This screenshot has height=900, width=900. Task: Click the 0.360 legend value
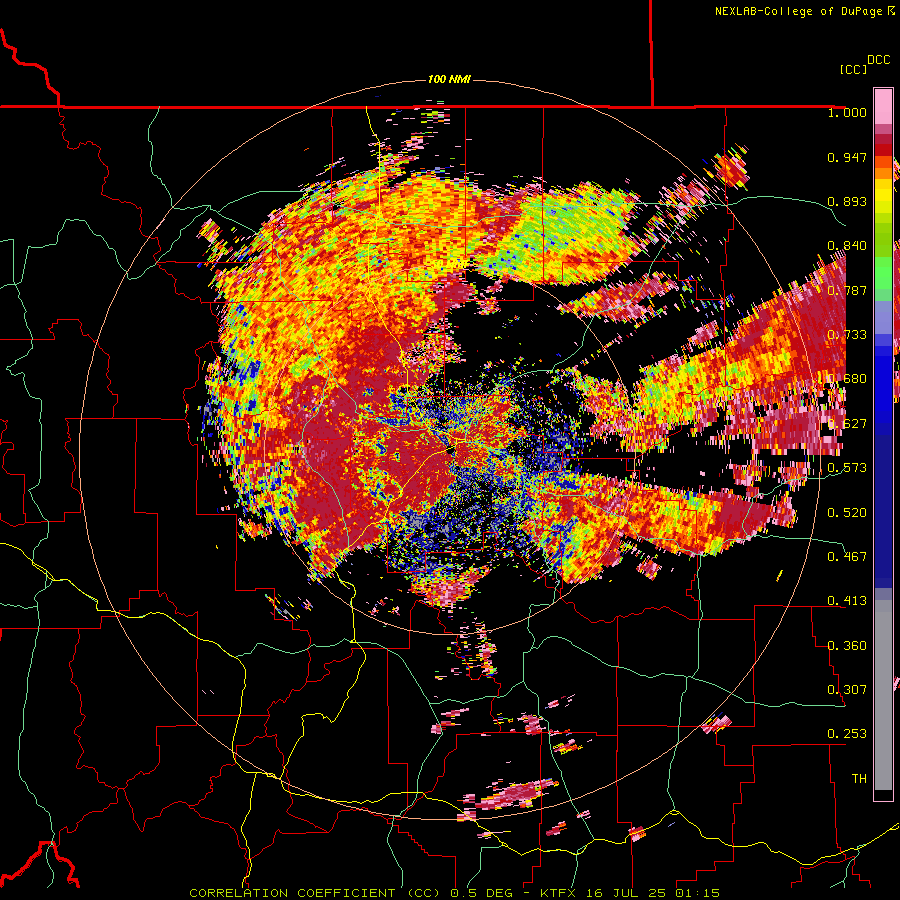[x=847, y=646]
